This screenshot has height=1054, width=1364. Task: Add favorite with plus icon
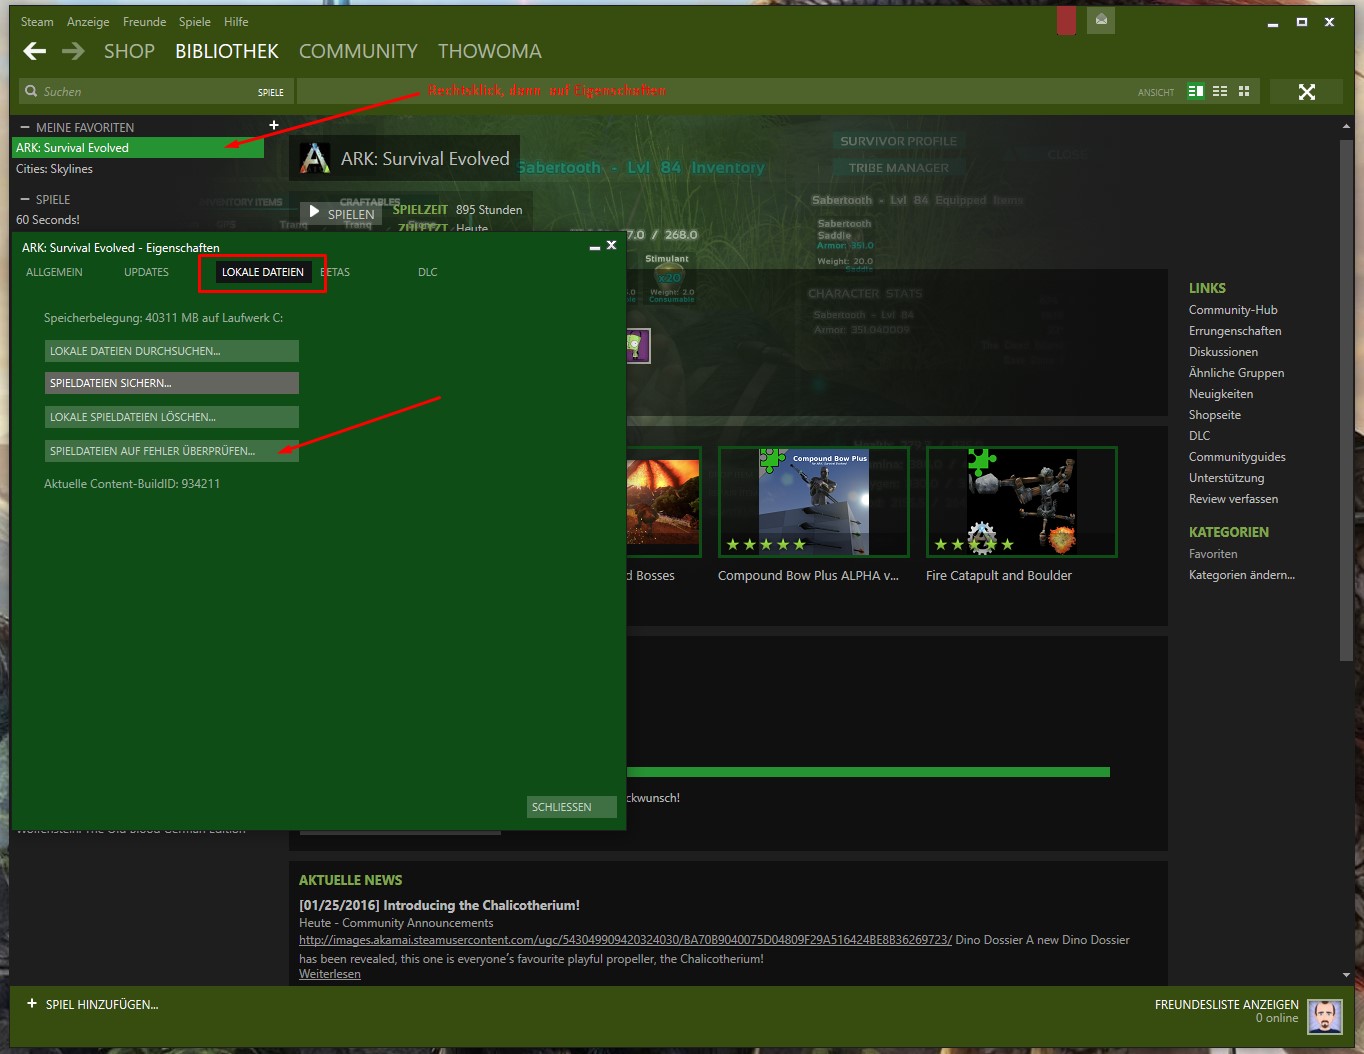click(x=273, y=125)
